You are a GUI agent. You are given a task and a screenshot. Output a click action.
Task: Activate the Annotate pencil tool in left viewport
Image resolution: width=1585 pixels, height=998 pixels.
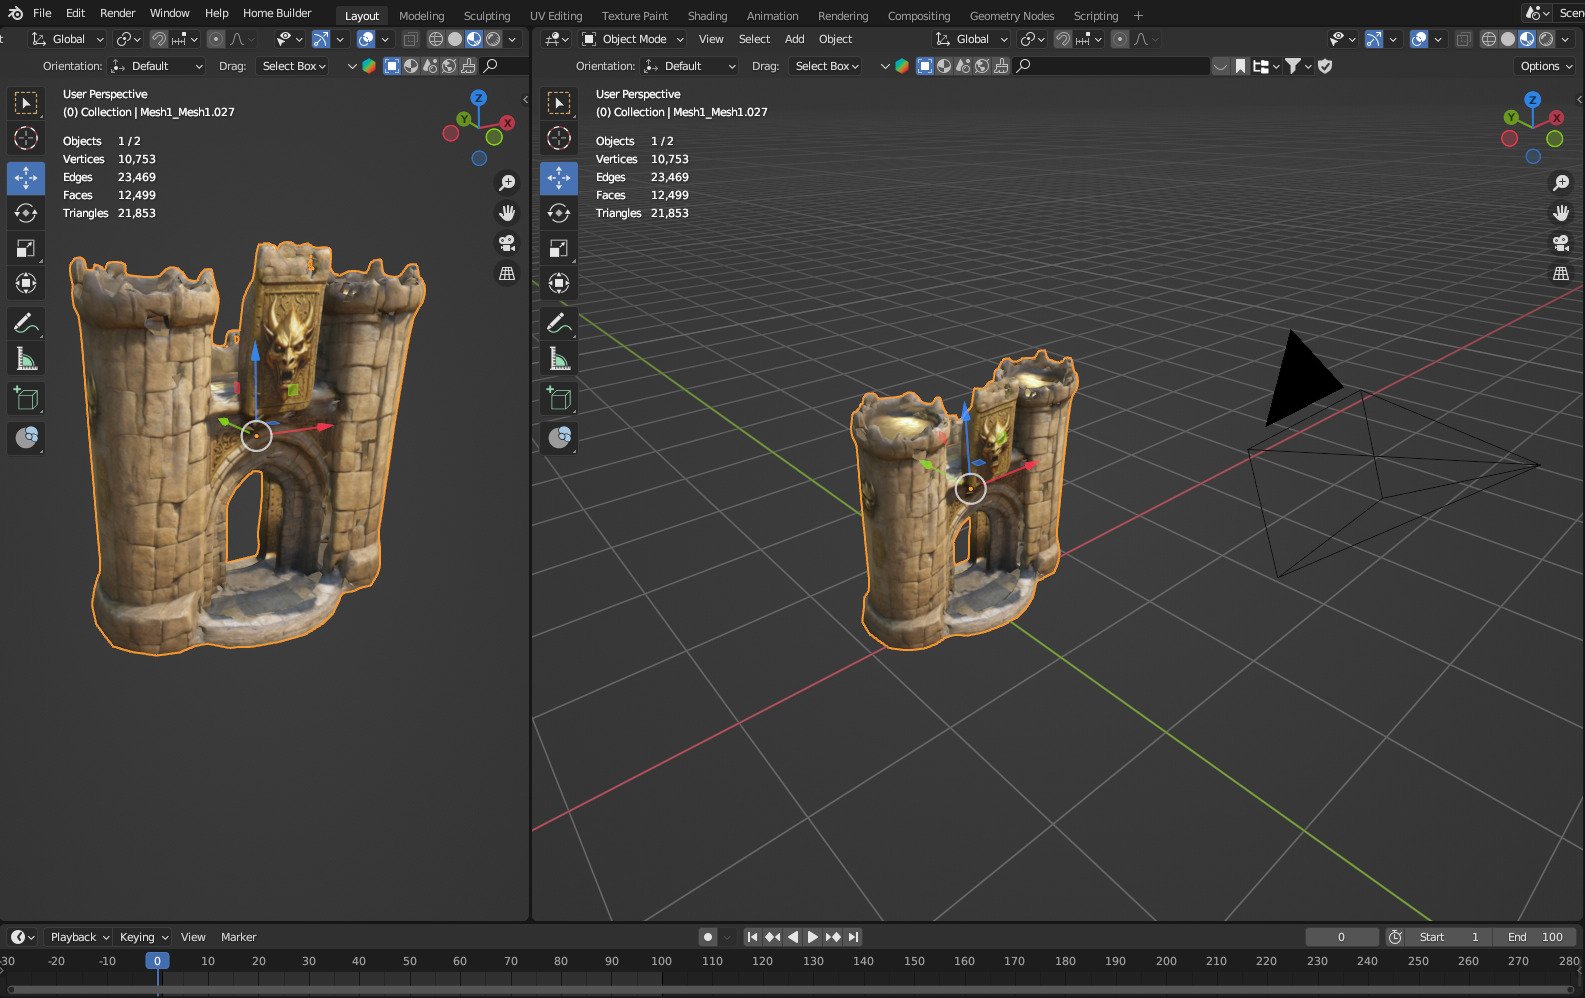pyautogui.click(x=26, y=323)
